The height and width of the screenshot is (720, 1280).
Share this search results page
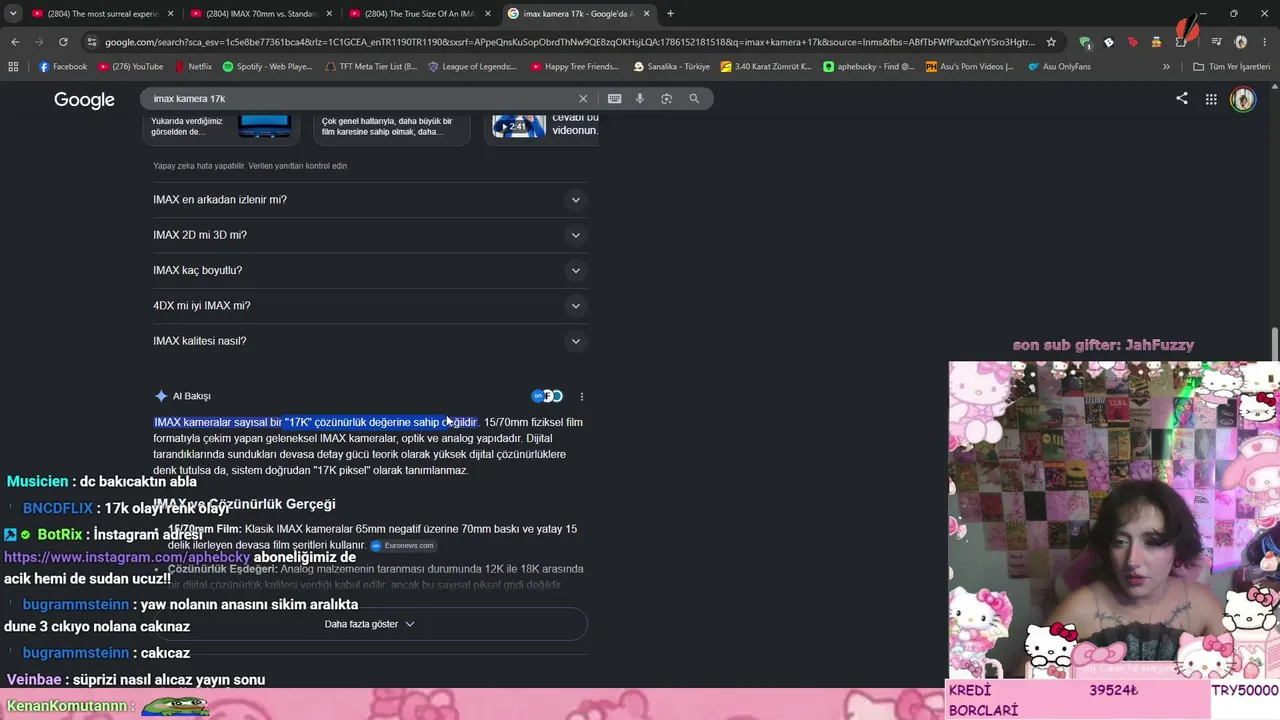click(x=1182, y=99)
